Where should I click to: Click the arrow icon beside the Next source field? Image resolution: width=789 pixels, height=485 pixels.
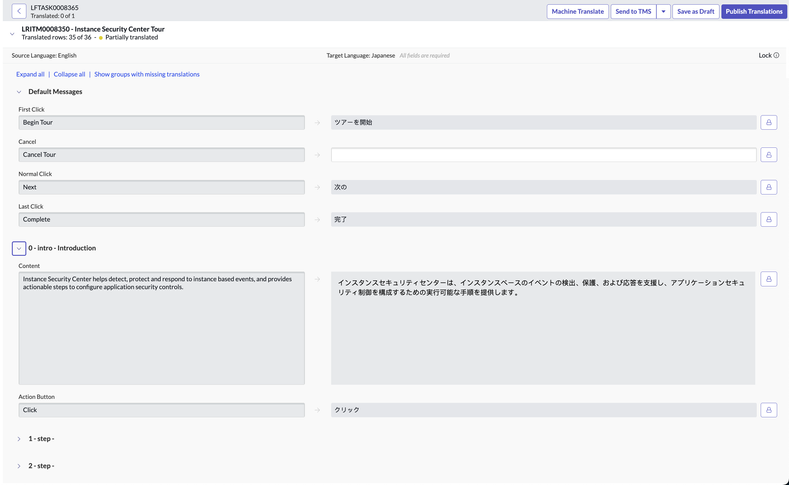[x=318, y=187]
